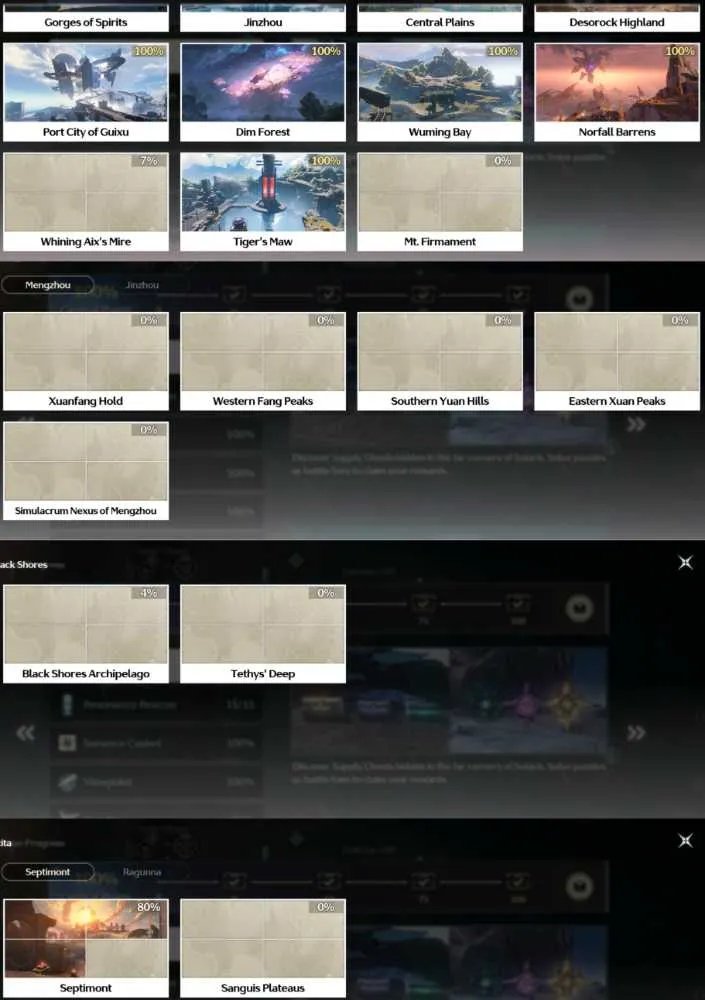Open the Norfall Barrens area card
This screenshot has width=705, height=1000.
pos(617,92)
